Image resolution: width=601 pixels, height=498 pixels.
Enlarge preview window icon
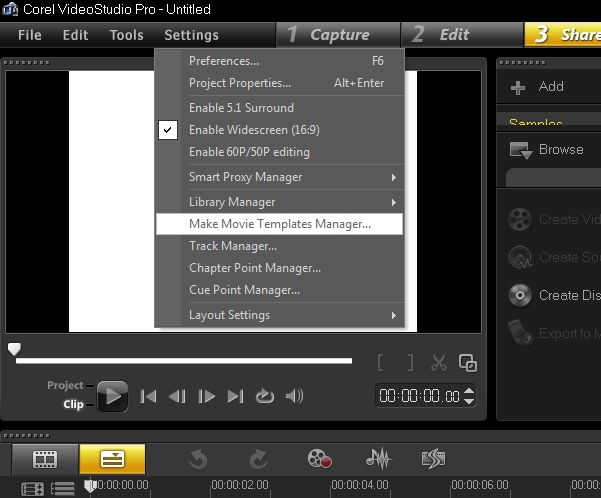[468, 363]
